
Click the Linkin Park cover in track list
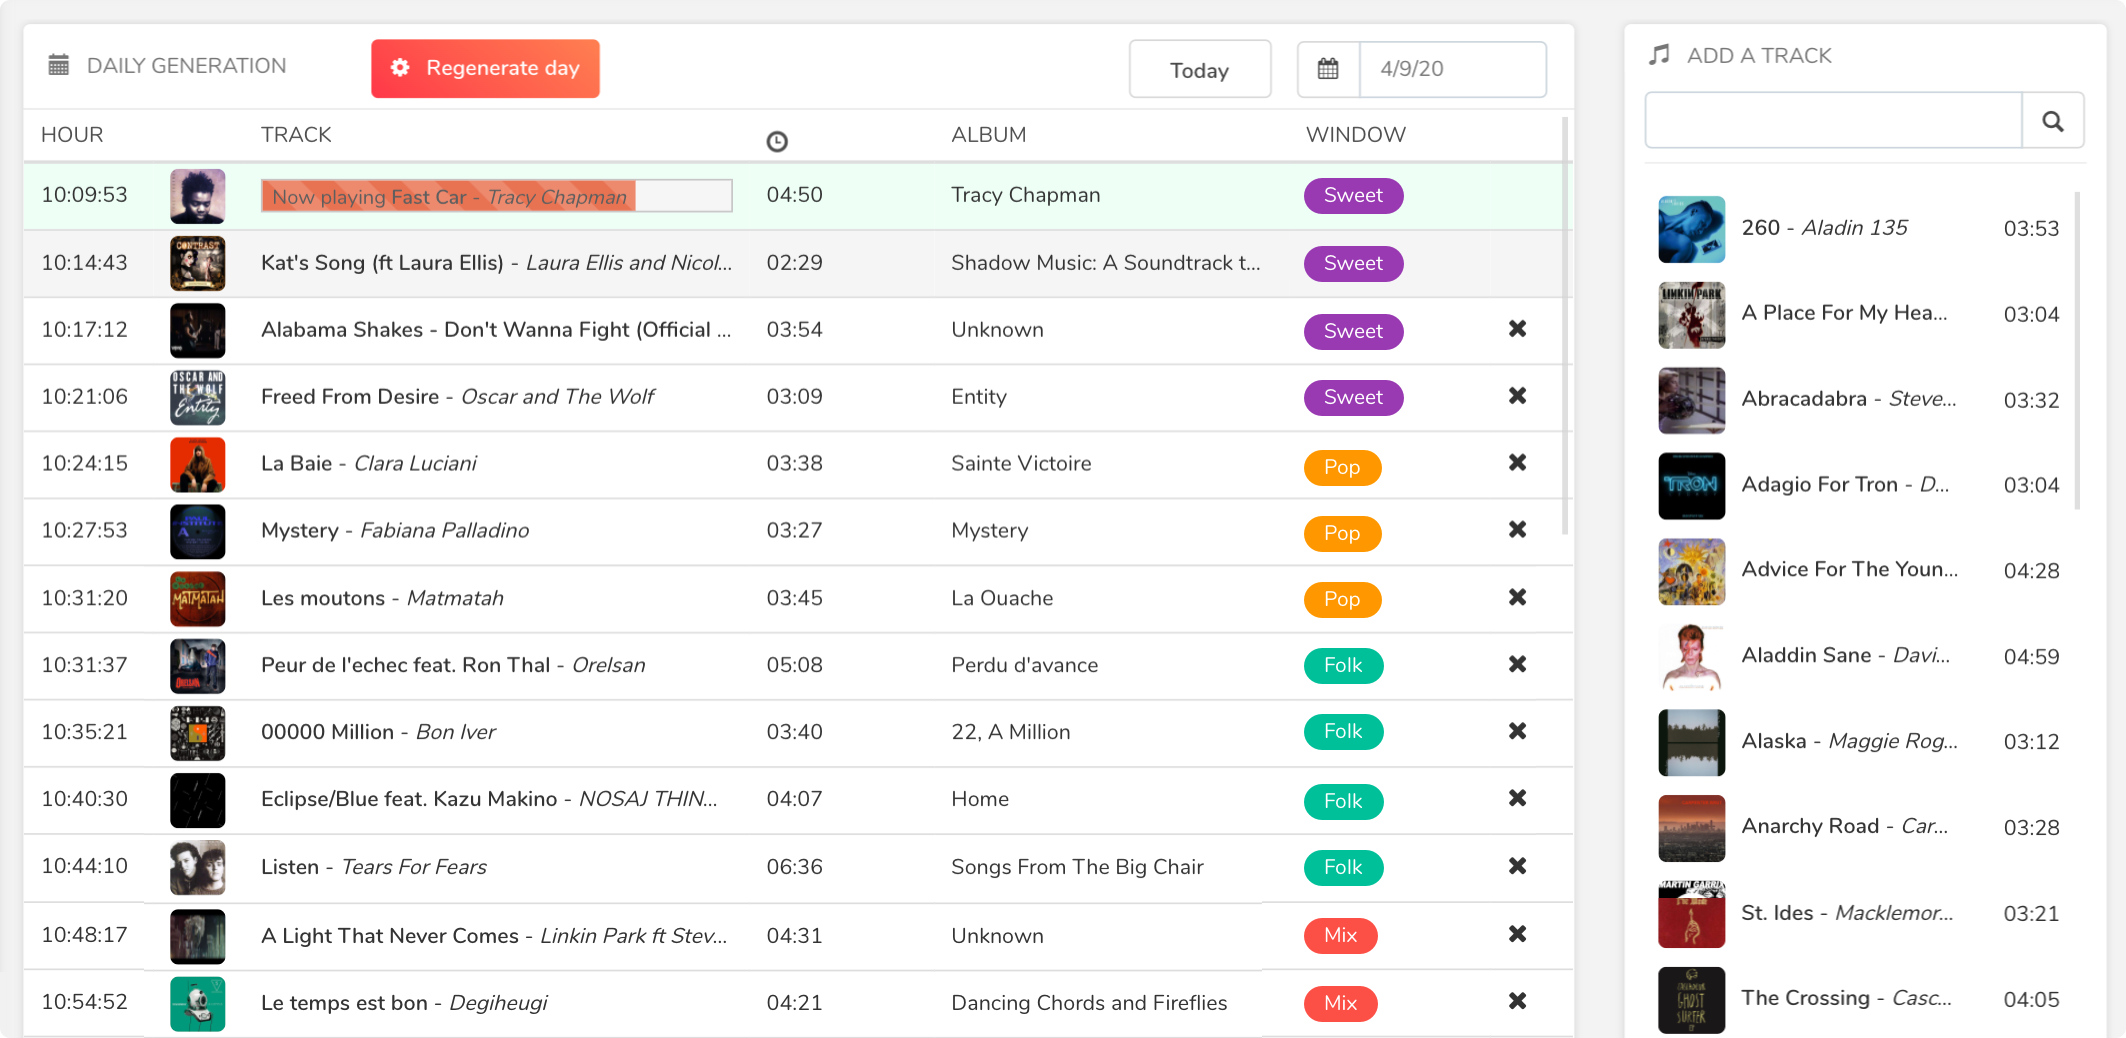click(1691, 315)
